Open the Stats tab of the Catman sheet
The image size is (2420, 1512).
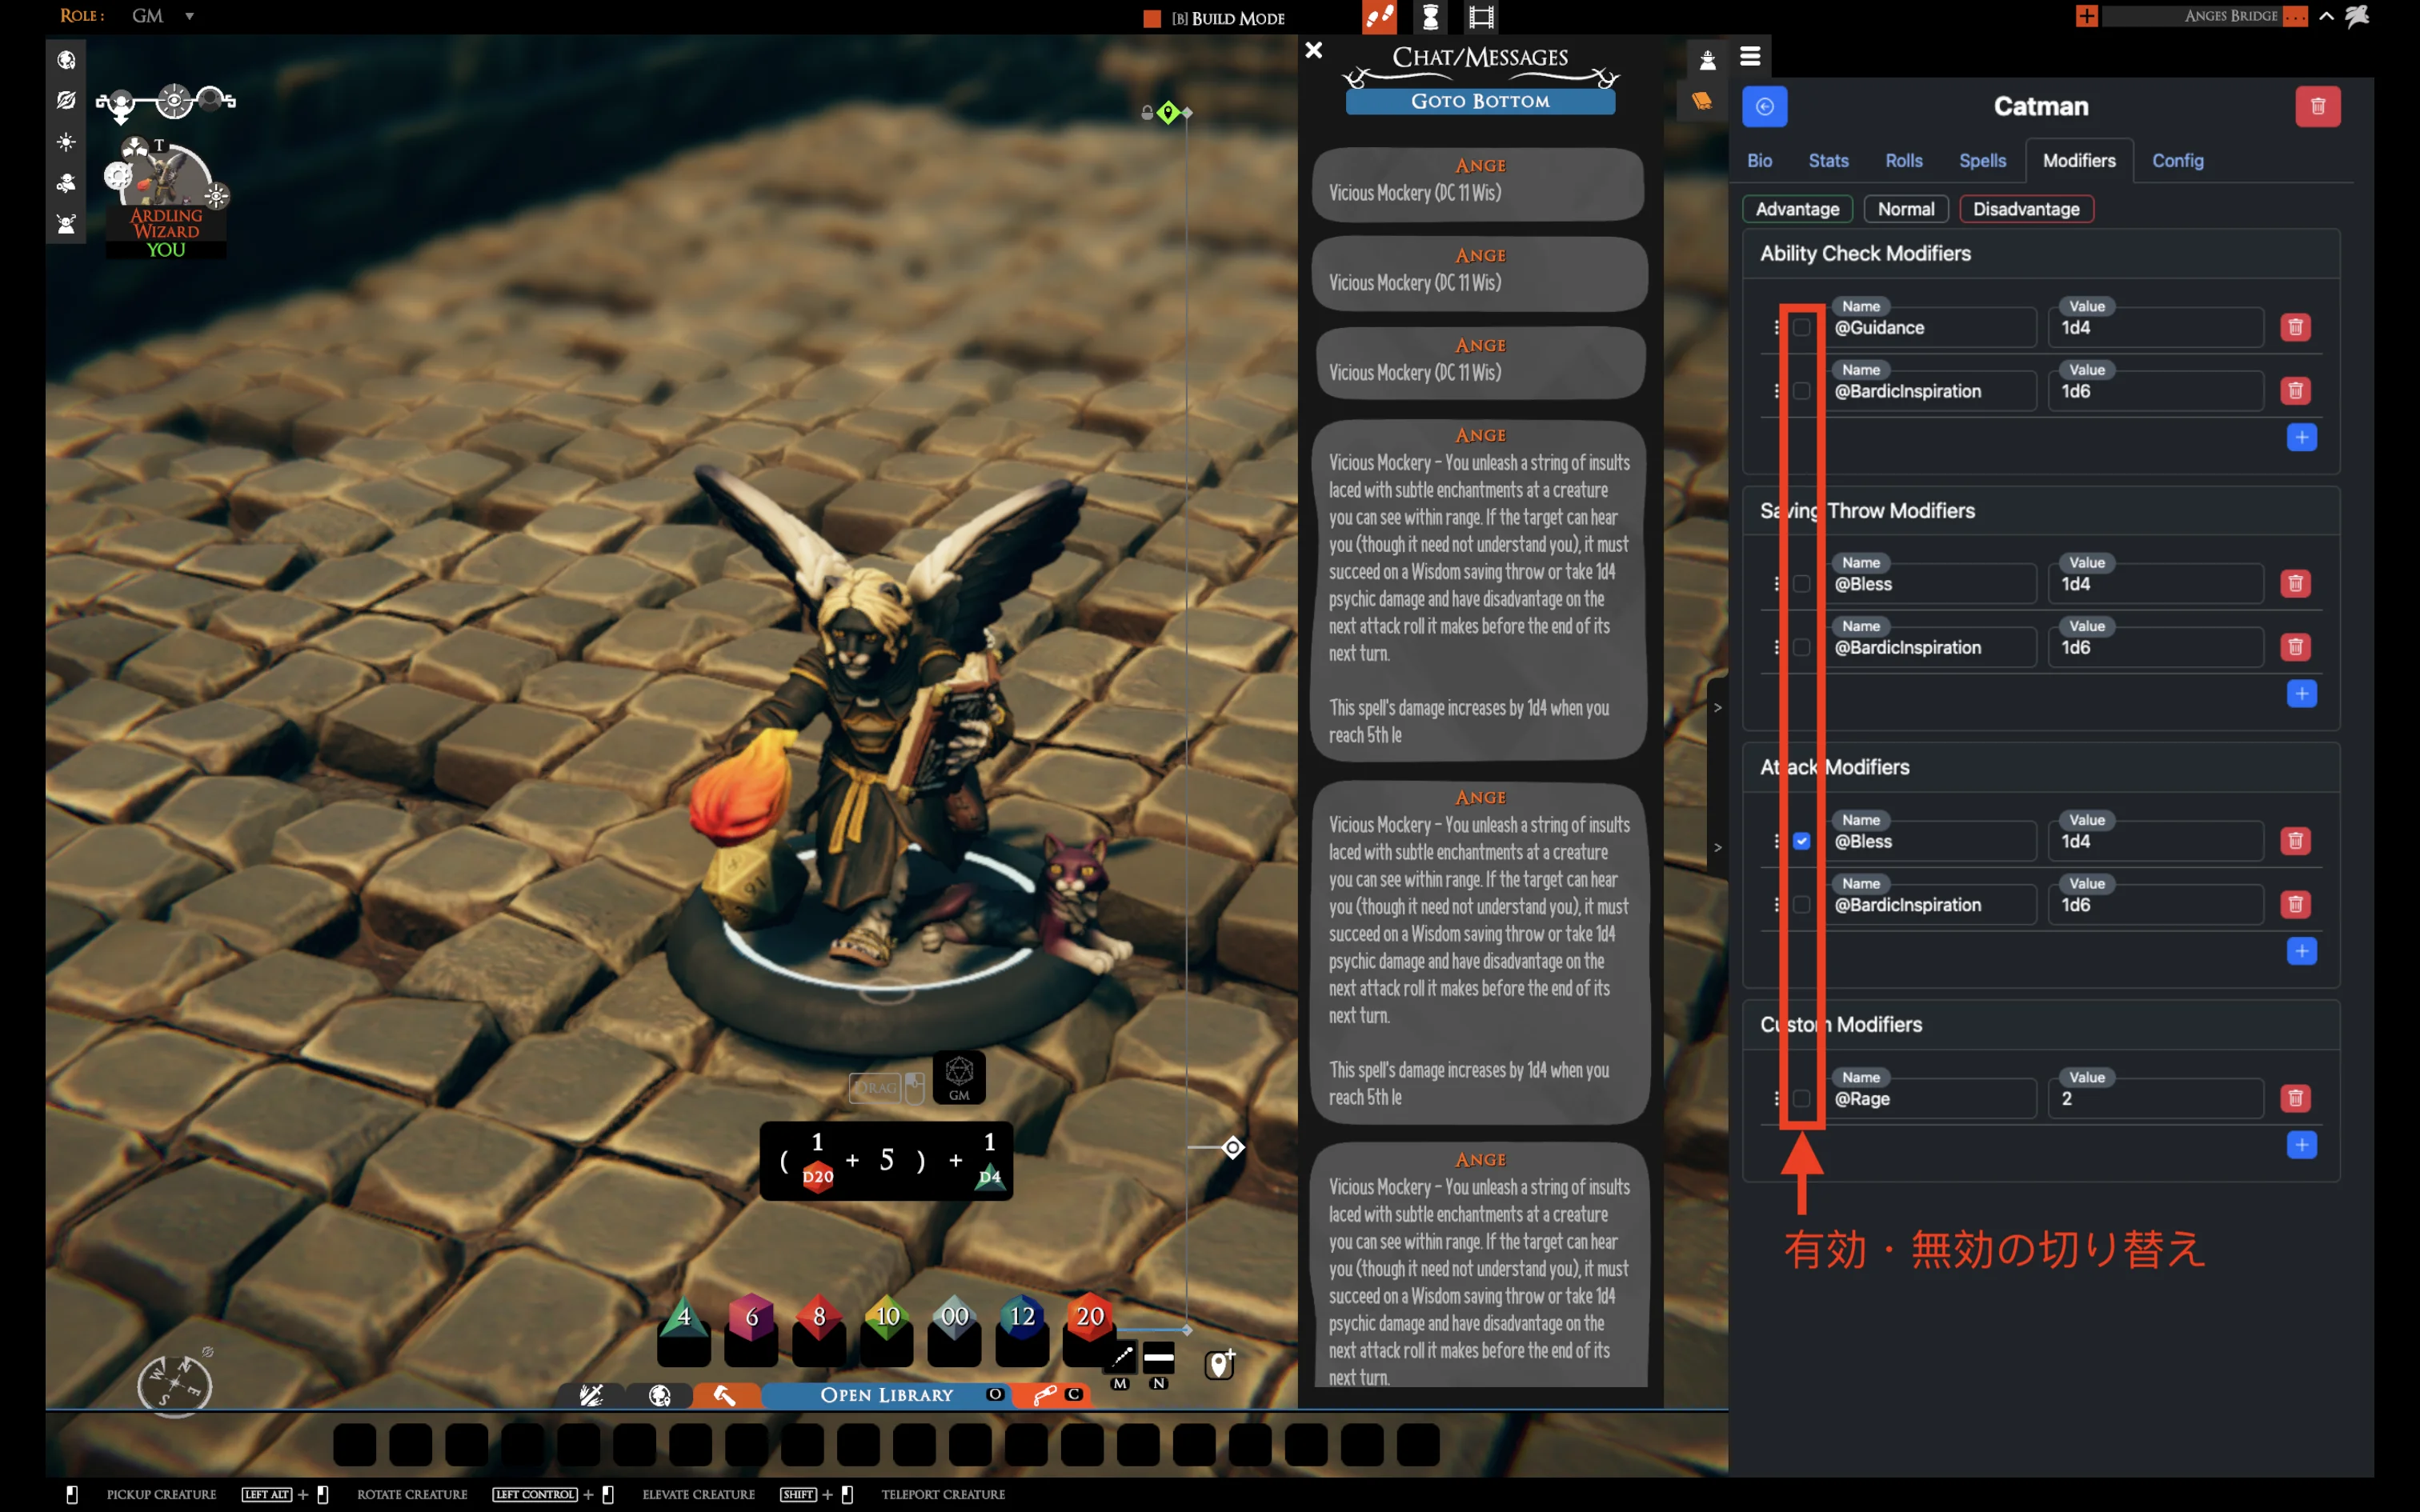(1828, 160)
